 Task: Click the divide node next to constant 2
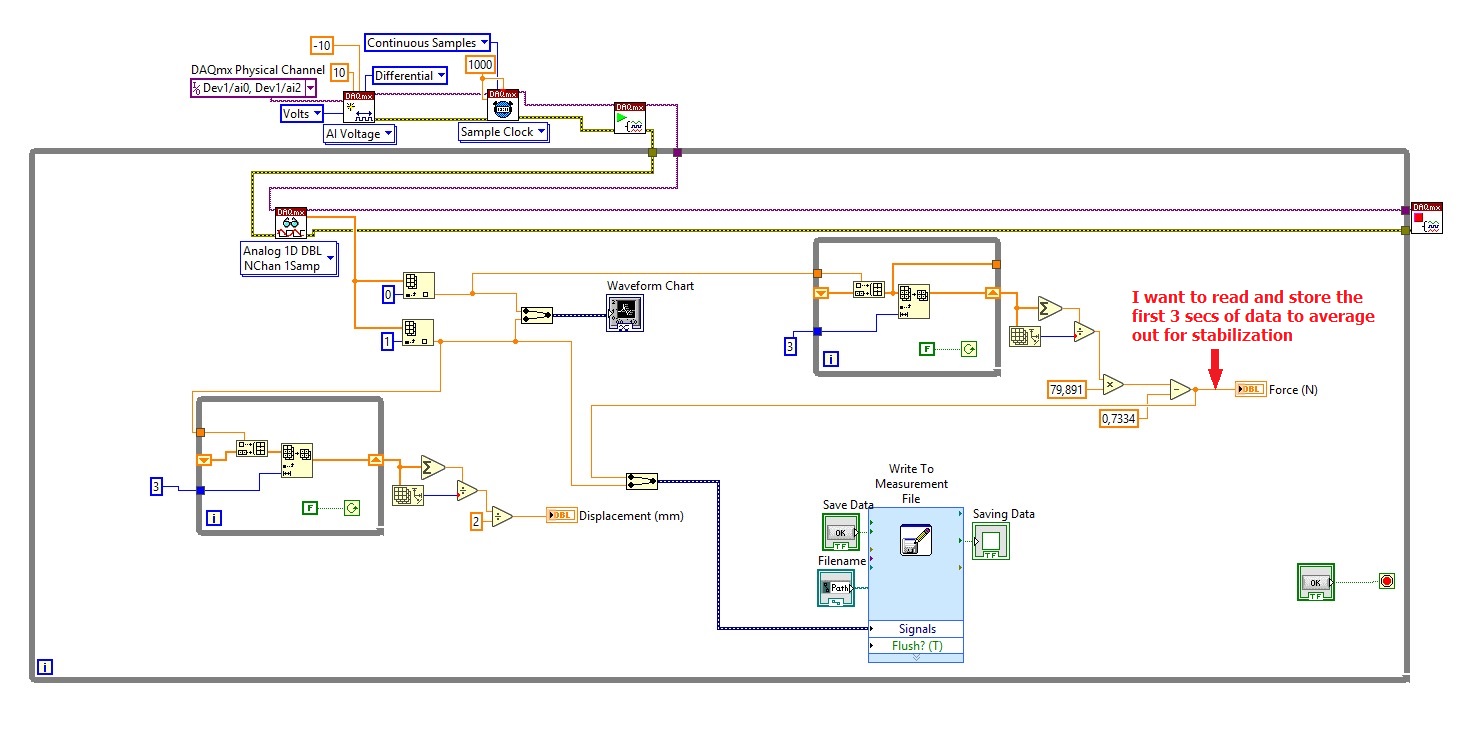502,516
